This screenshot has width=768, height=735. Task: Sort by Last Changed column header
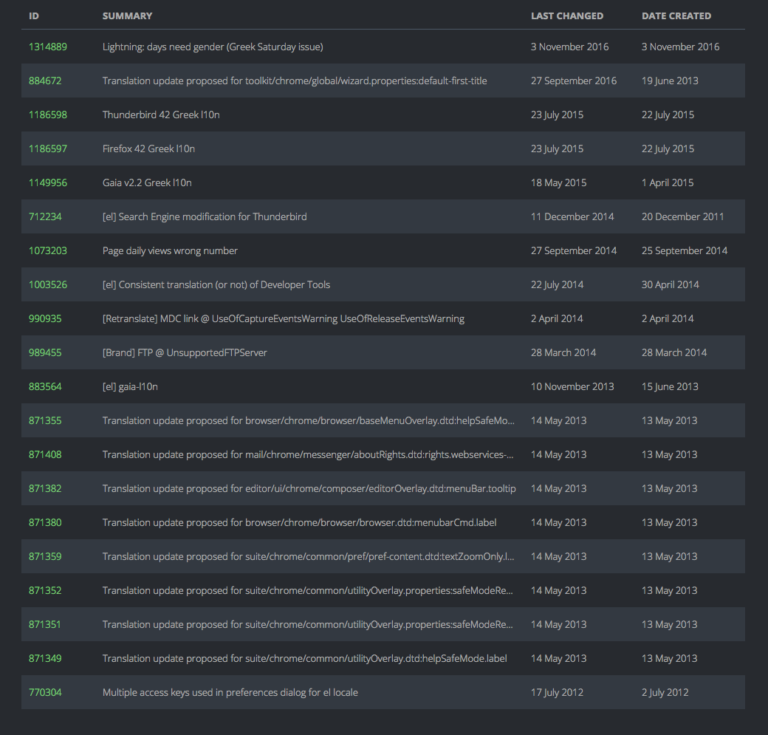pyautogui.click(x=566, y=16)
